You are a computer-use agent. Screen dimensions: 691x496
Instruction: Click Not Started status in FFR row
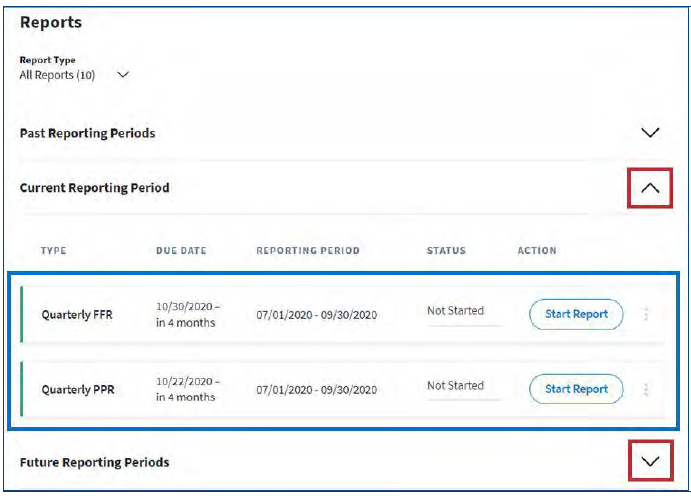click(x=455, y=311)
